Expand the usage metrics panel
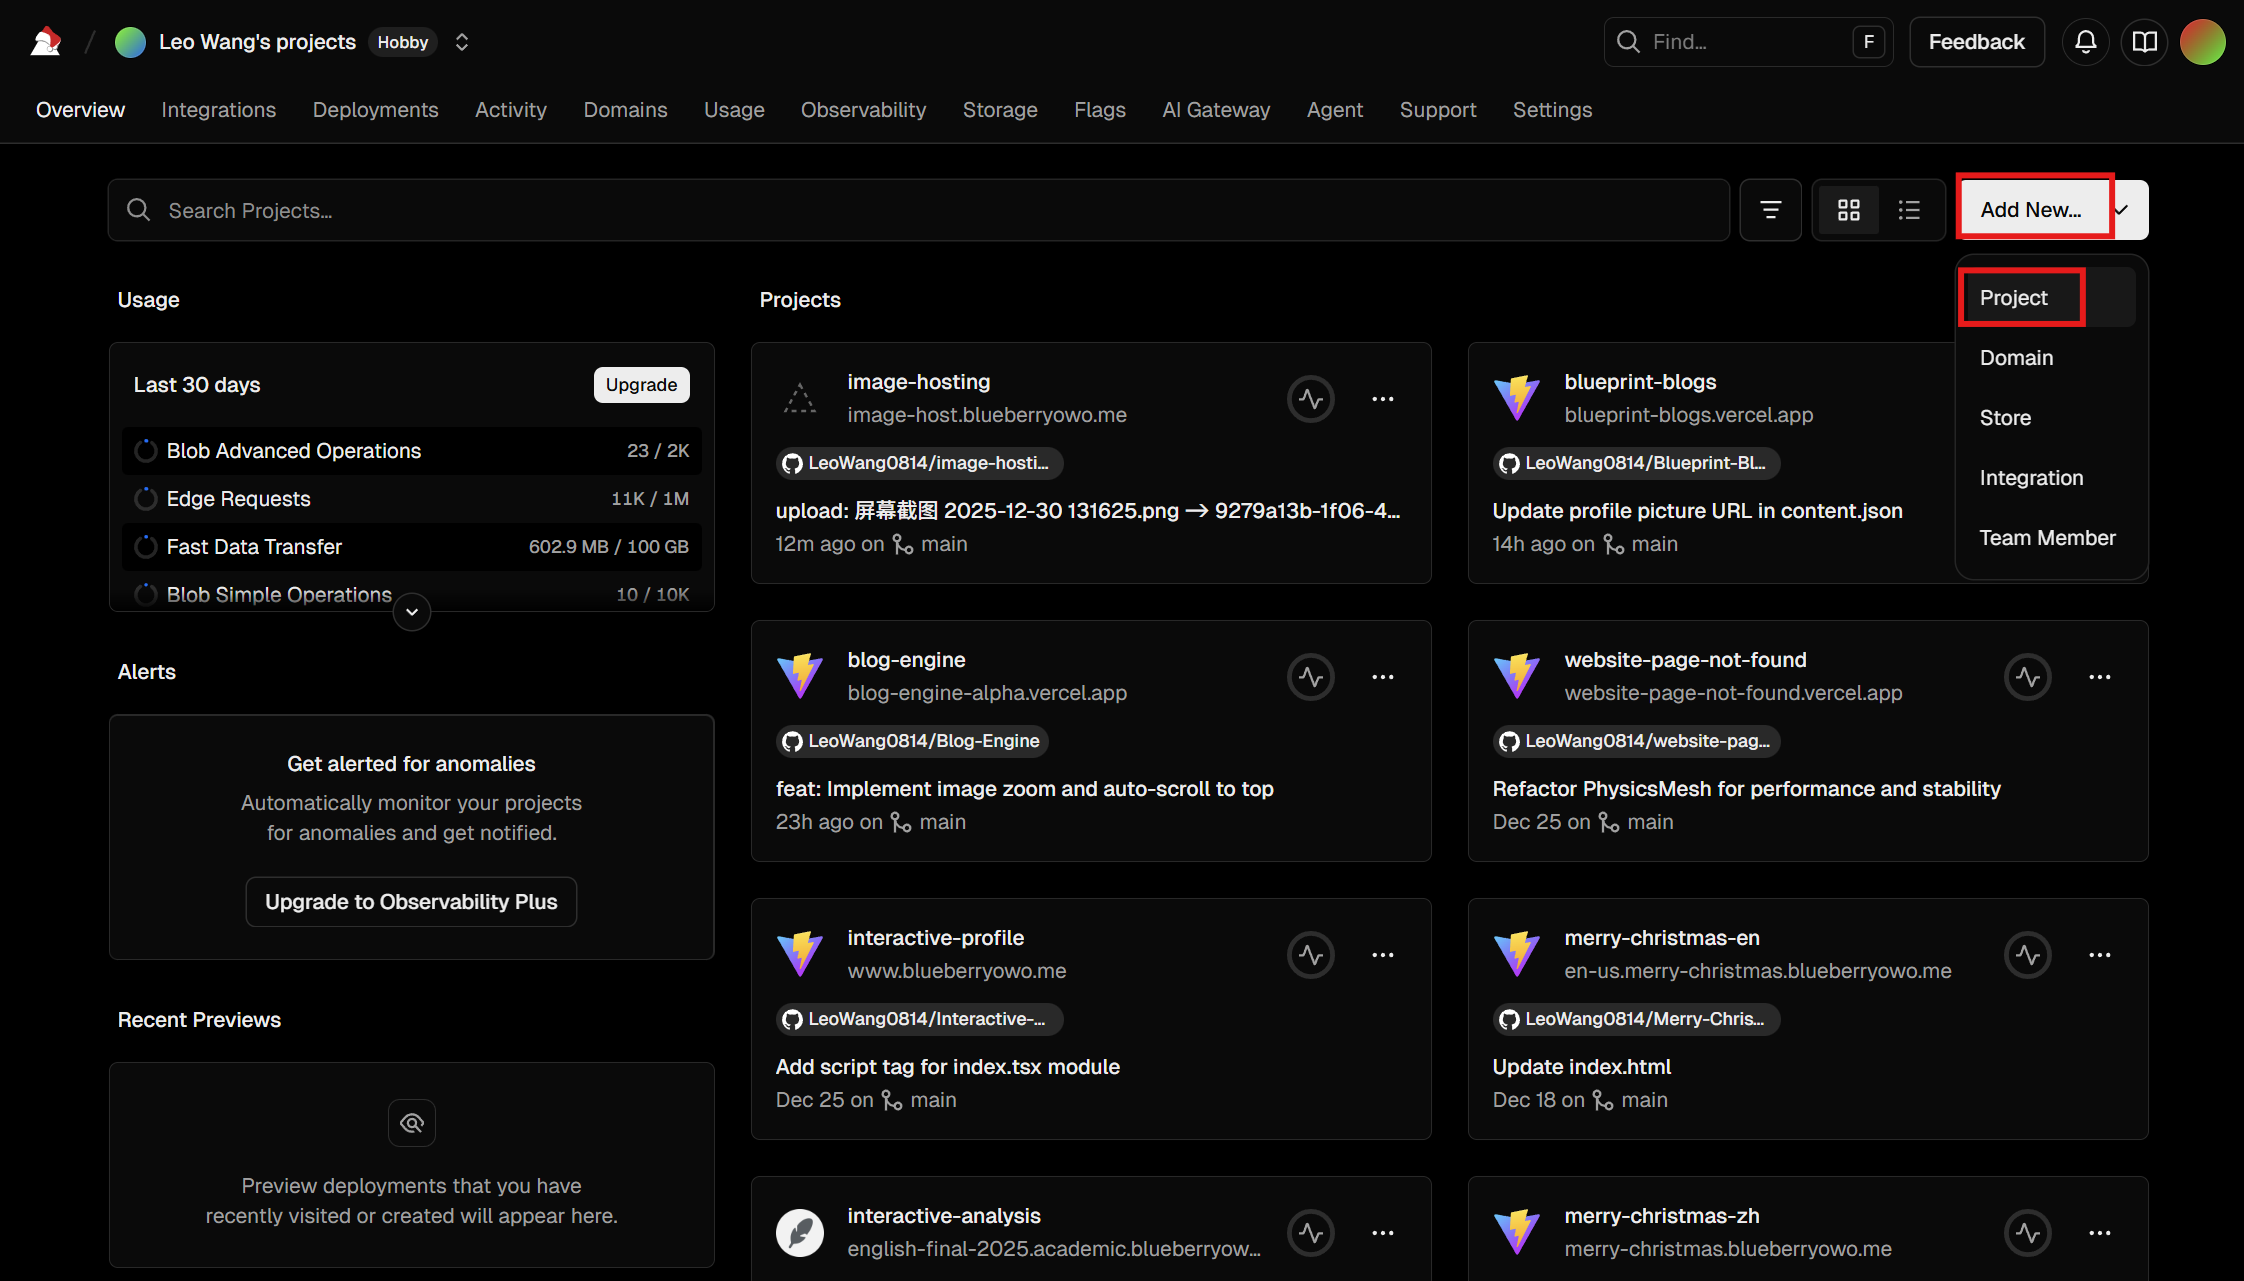Screen dimensions: 2244x1281 click(411, 611)
